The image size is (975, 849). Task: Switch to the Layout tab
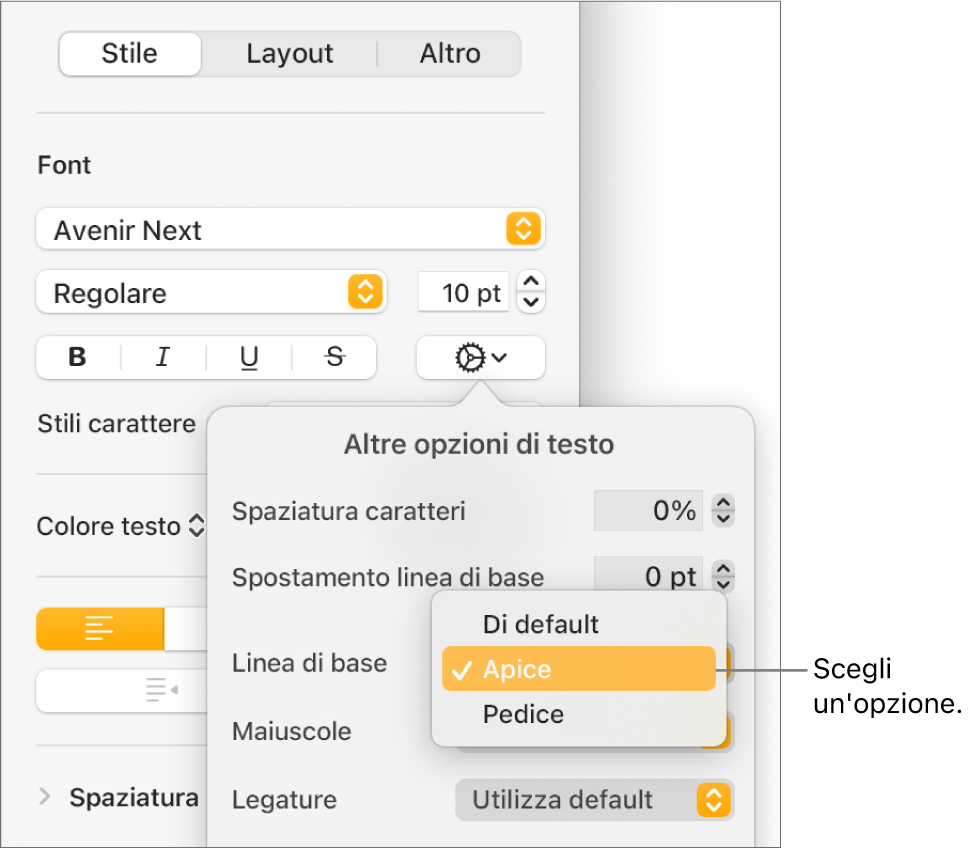click(x=290, y=54)
